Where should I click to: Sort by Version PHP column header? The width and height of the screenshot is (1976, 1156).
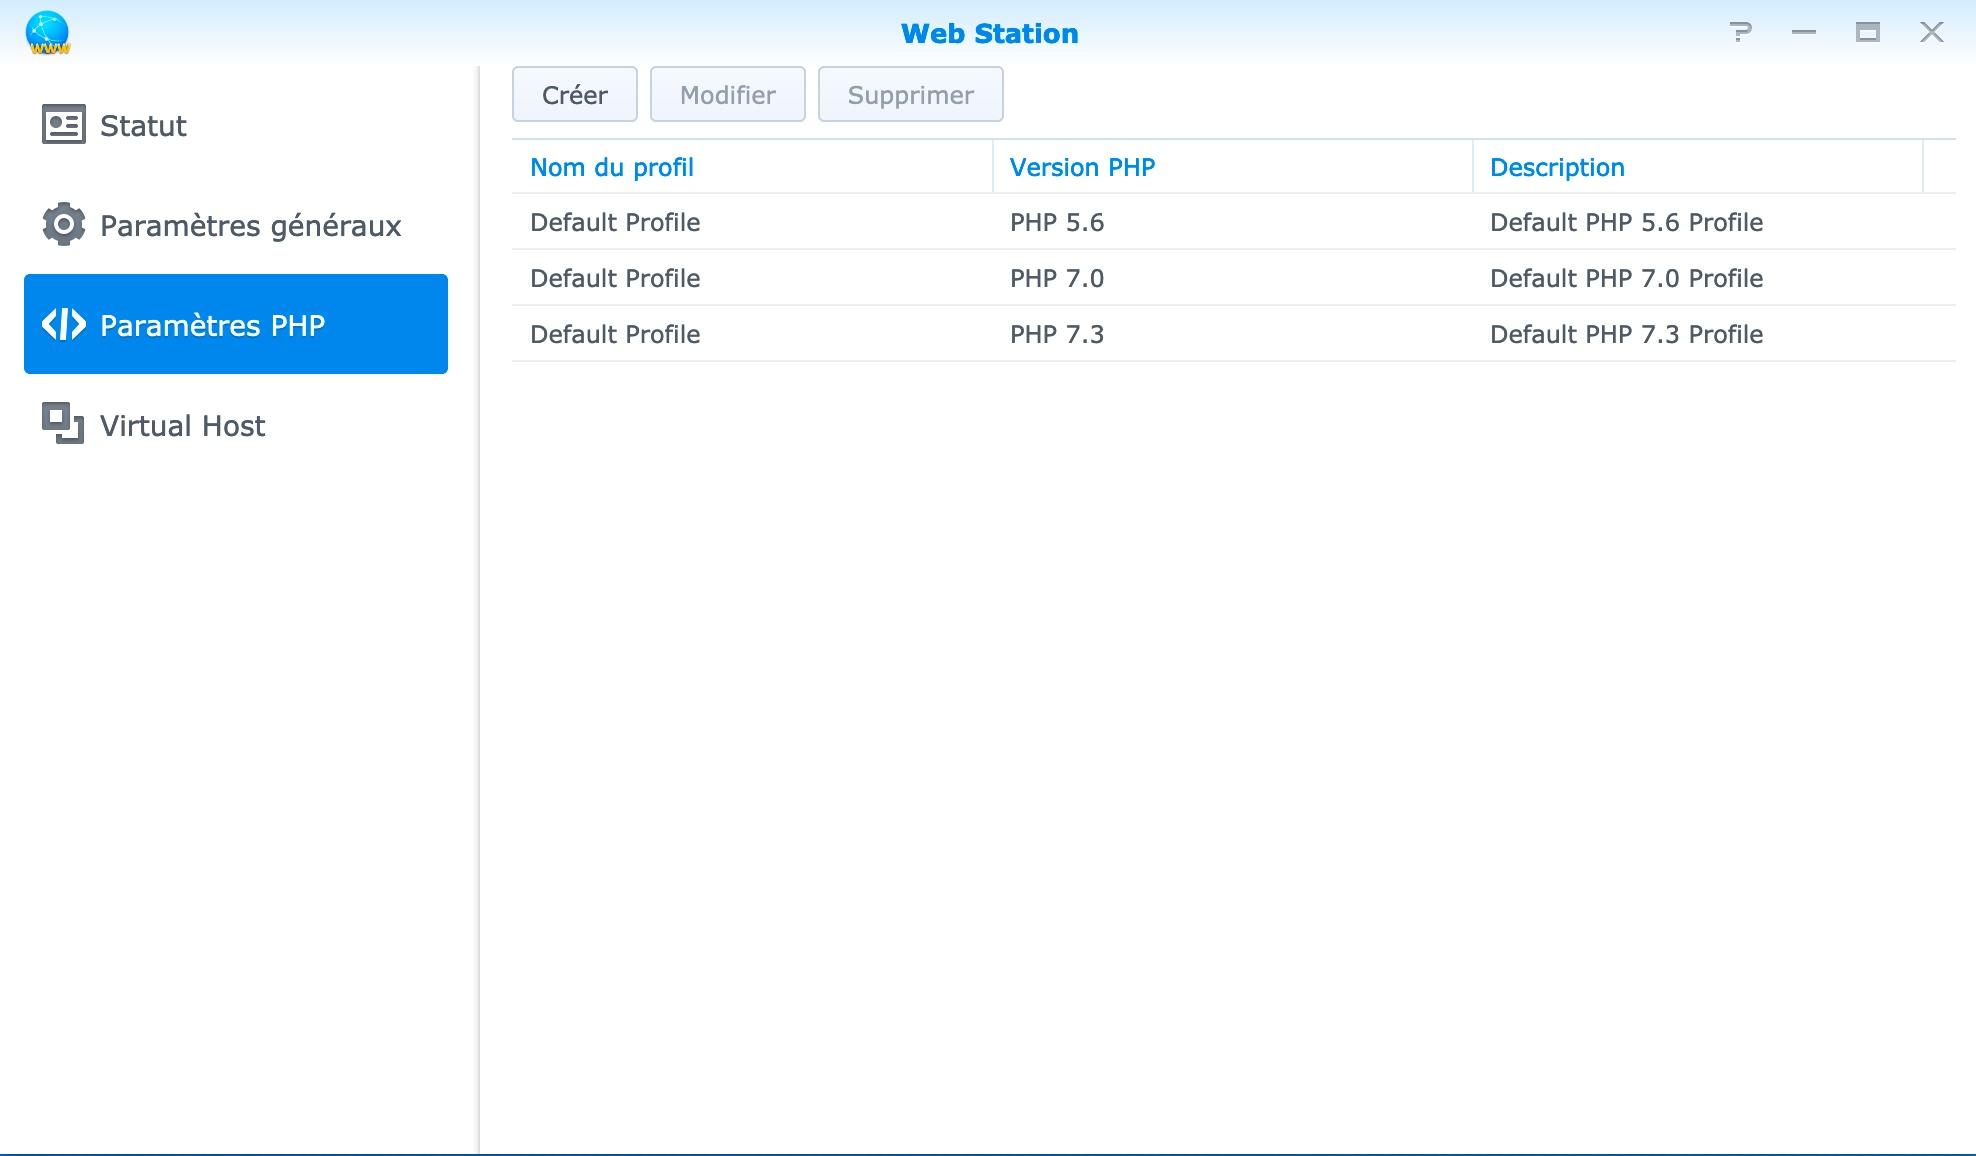1082,167
